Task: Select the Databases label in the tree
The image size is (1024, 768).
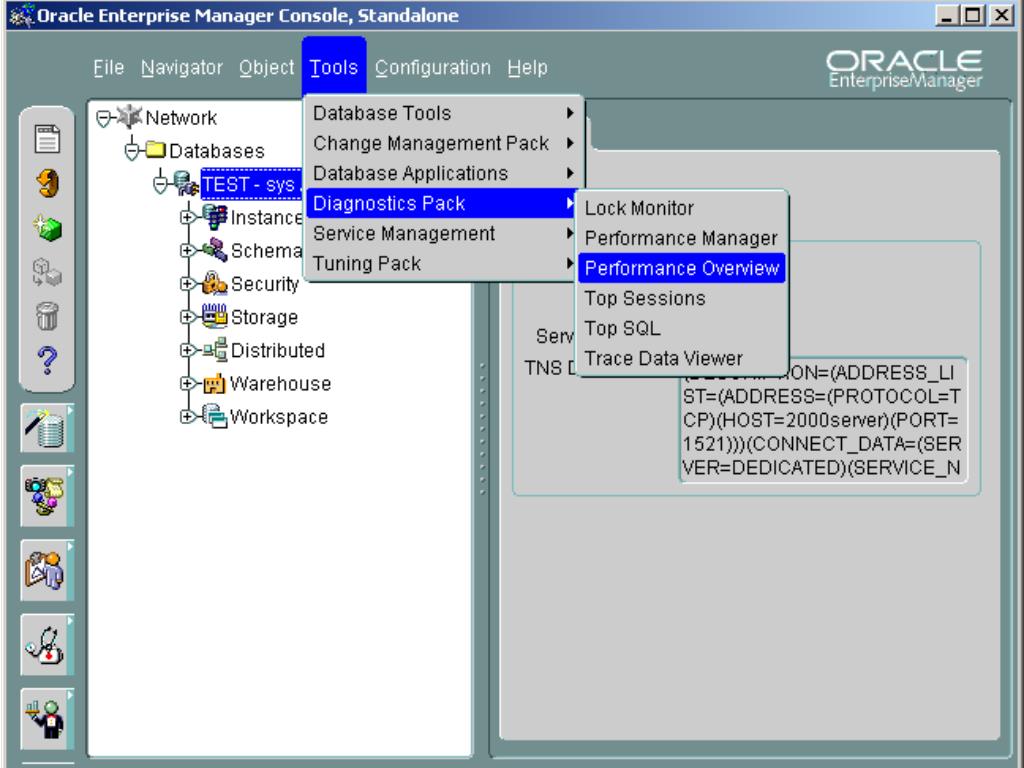Action: click(217, 151)
